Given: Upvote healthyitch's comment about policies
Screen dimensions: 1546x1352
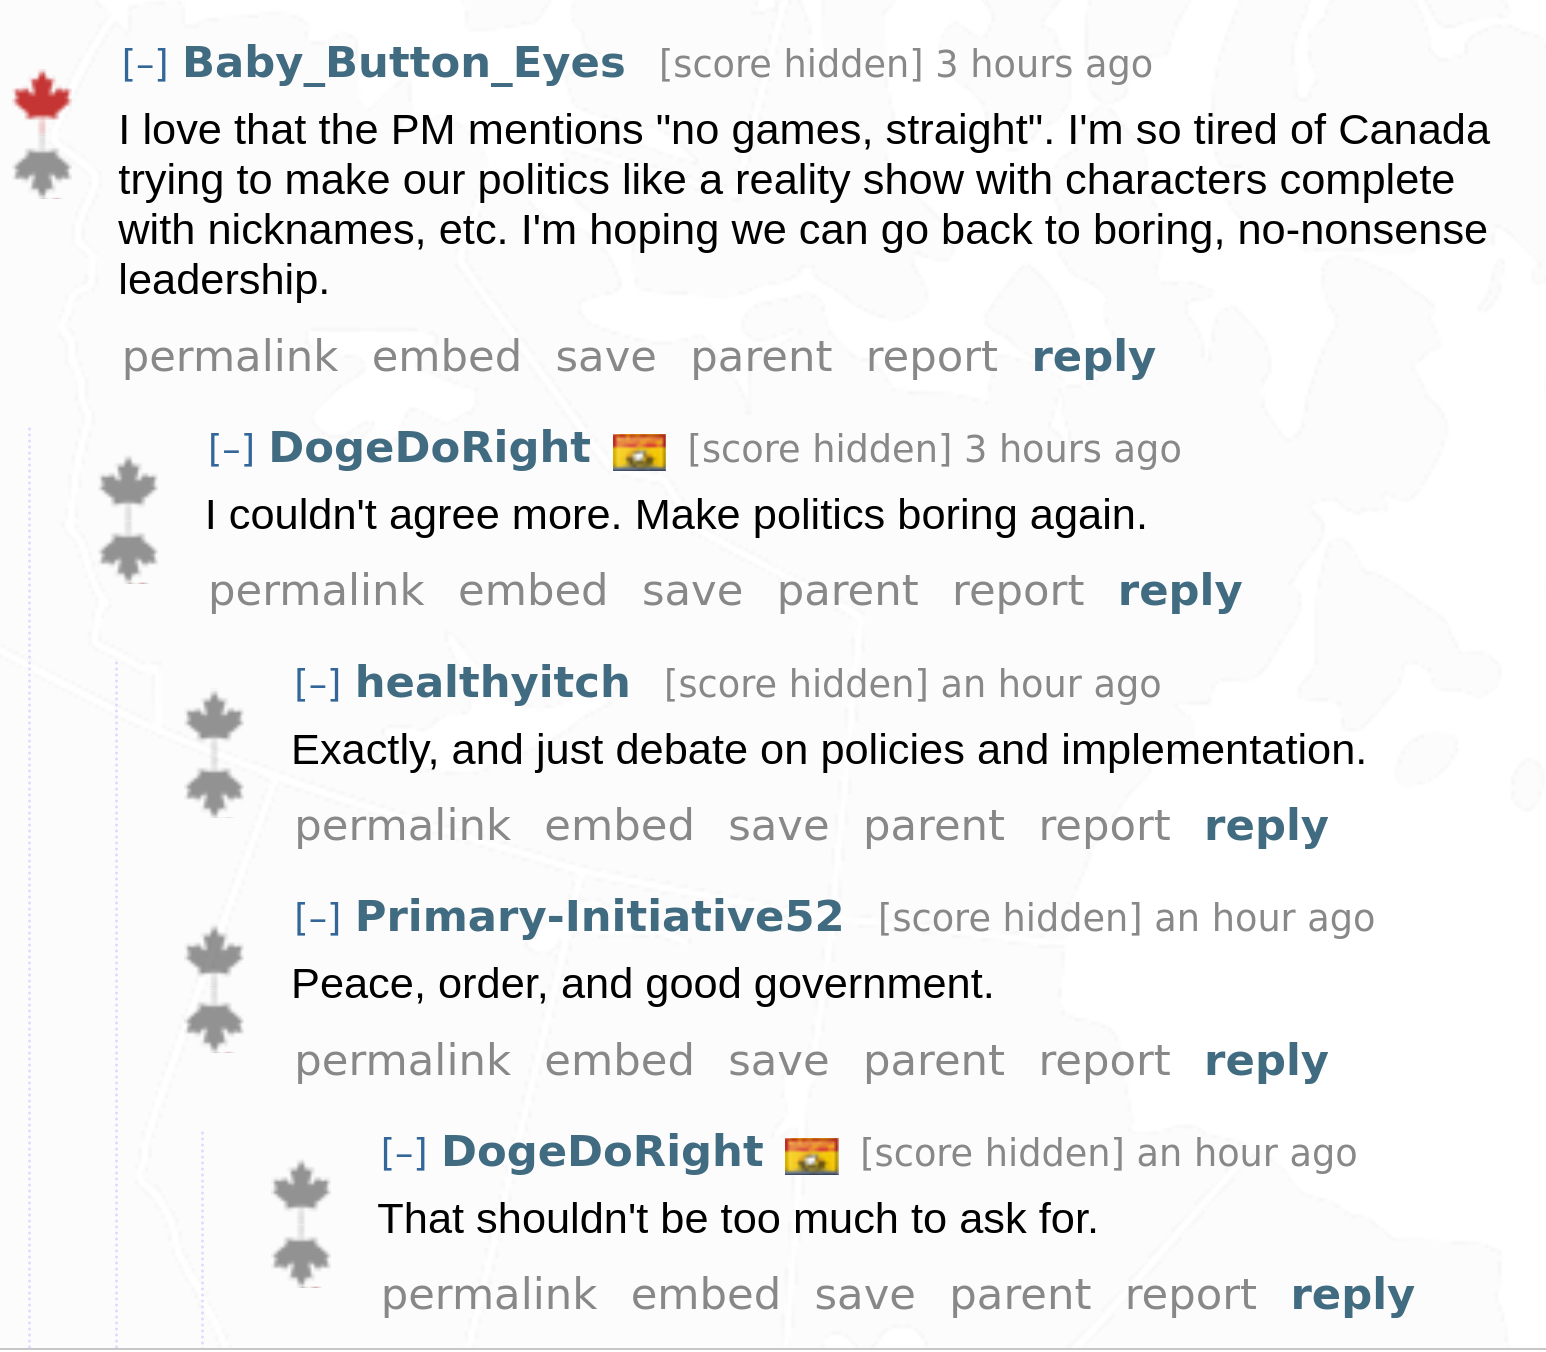Looking at the screenshot, I should (214, 718).
